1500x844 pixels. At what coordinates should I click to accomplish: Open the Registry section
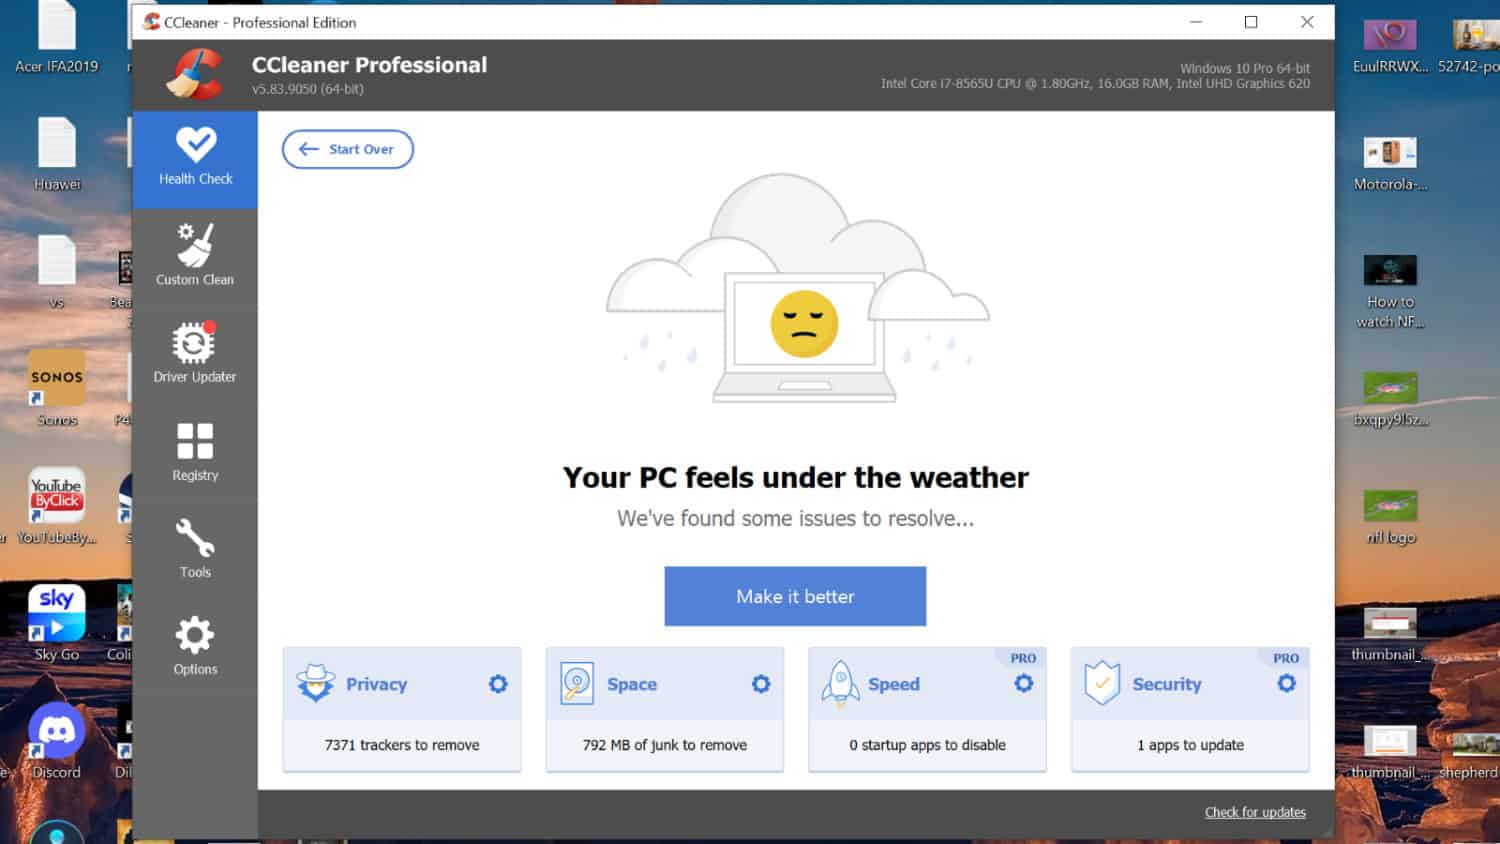[x=195, y=452]
